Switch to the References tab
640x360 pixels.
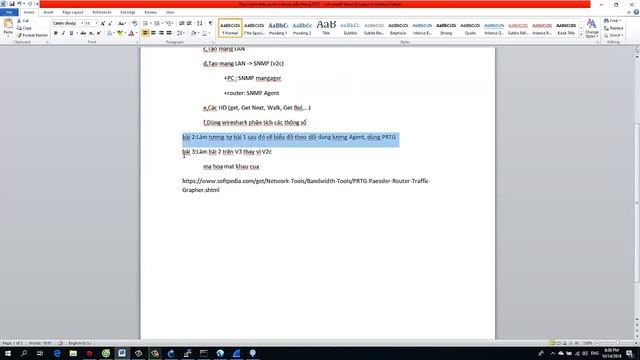(102, 12)
